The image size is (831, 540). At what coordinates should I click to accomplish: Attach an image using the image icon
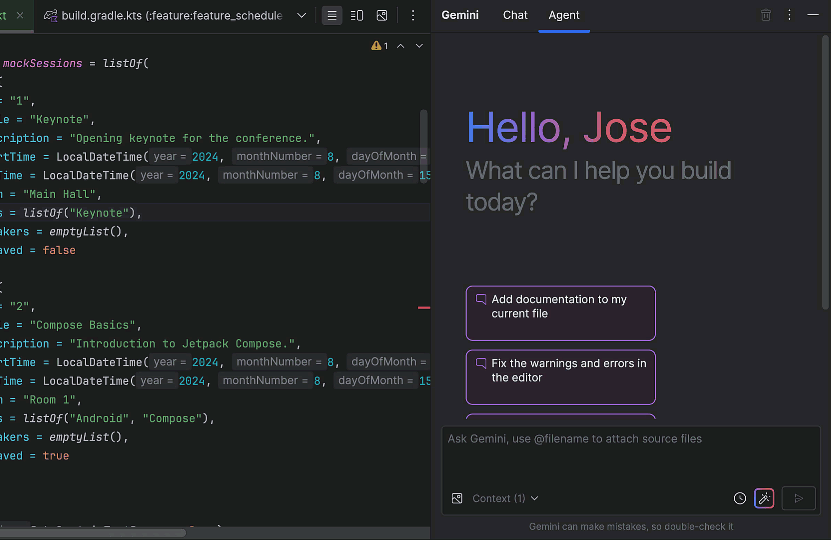pyautogui.click(x=457, y=498)
